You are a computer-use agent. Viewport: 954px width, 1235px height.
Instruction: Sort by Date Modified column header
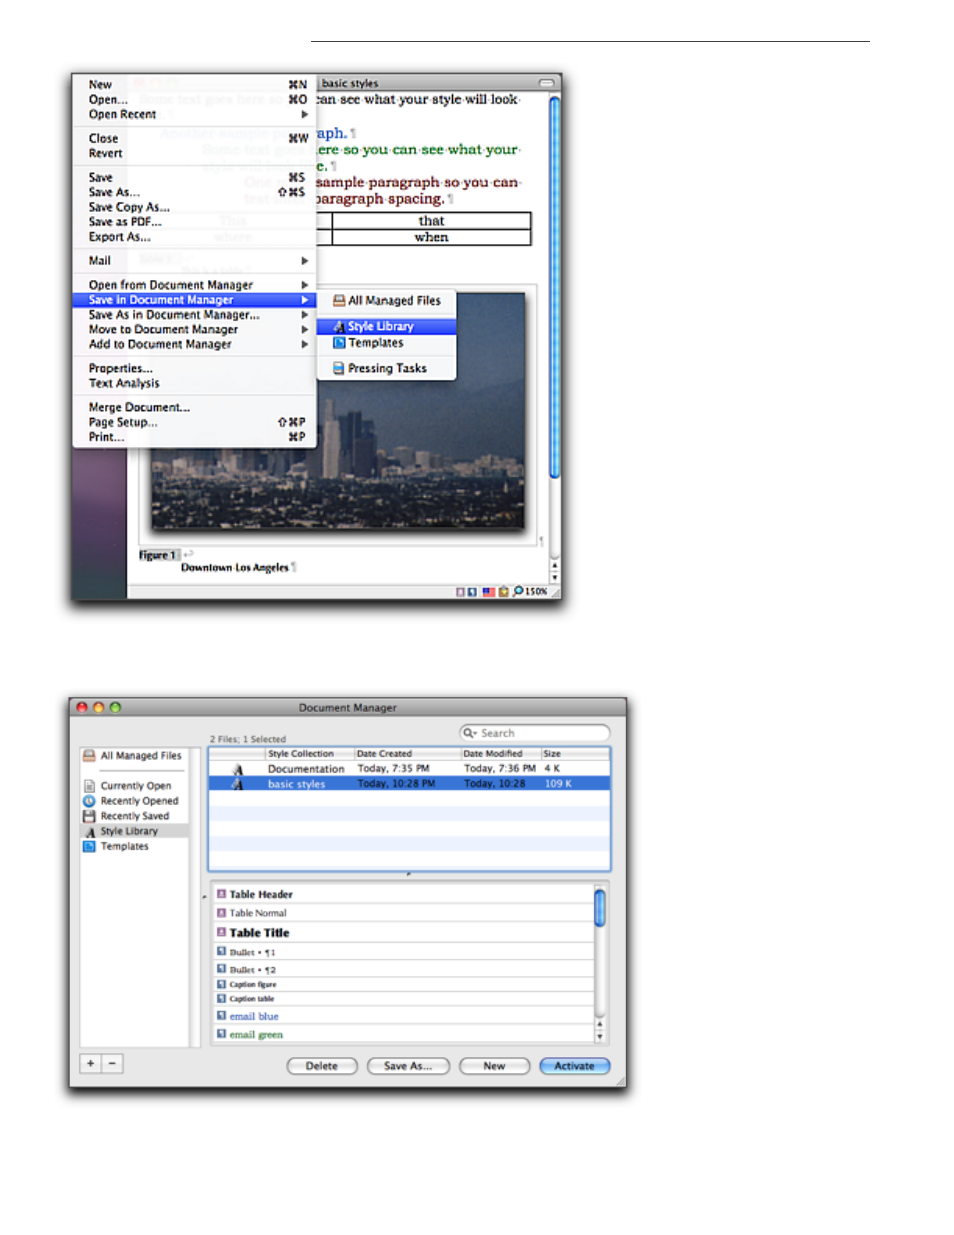pos(500,754)
